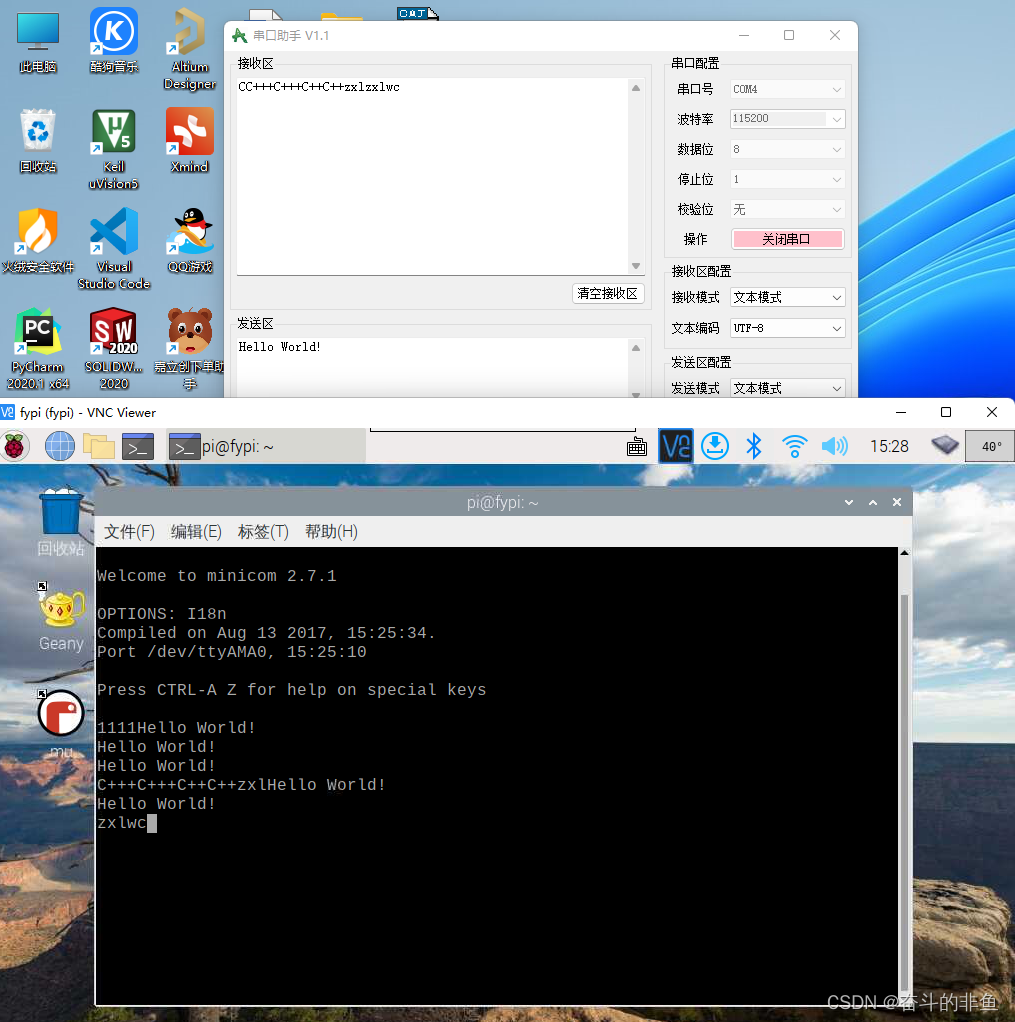The height and width of the screenshot is (1022, 1015).
Task: Click inside the 接收区 received text area
Action: [x=432, y=176]
